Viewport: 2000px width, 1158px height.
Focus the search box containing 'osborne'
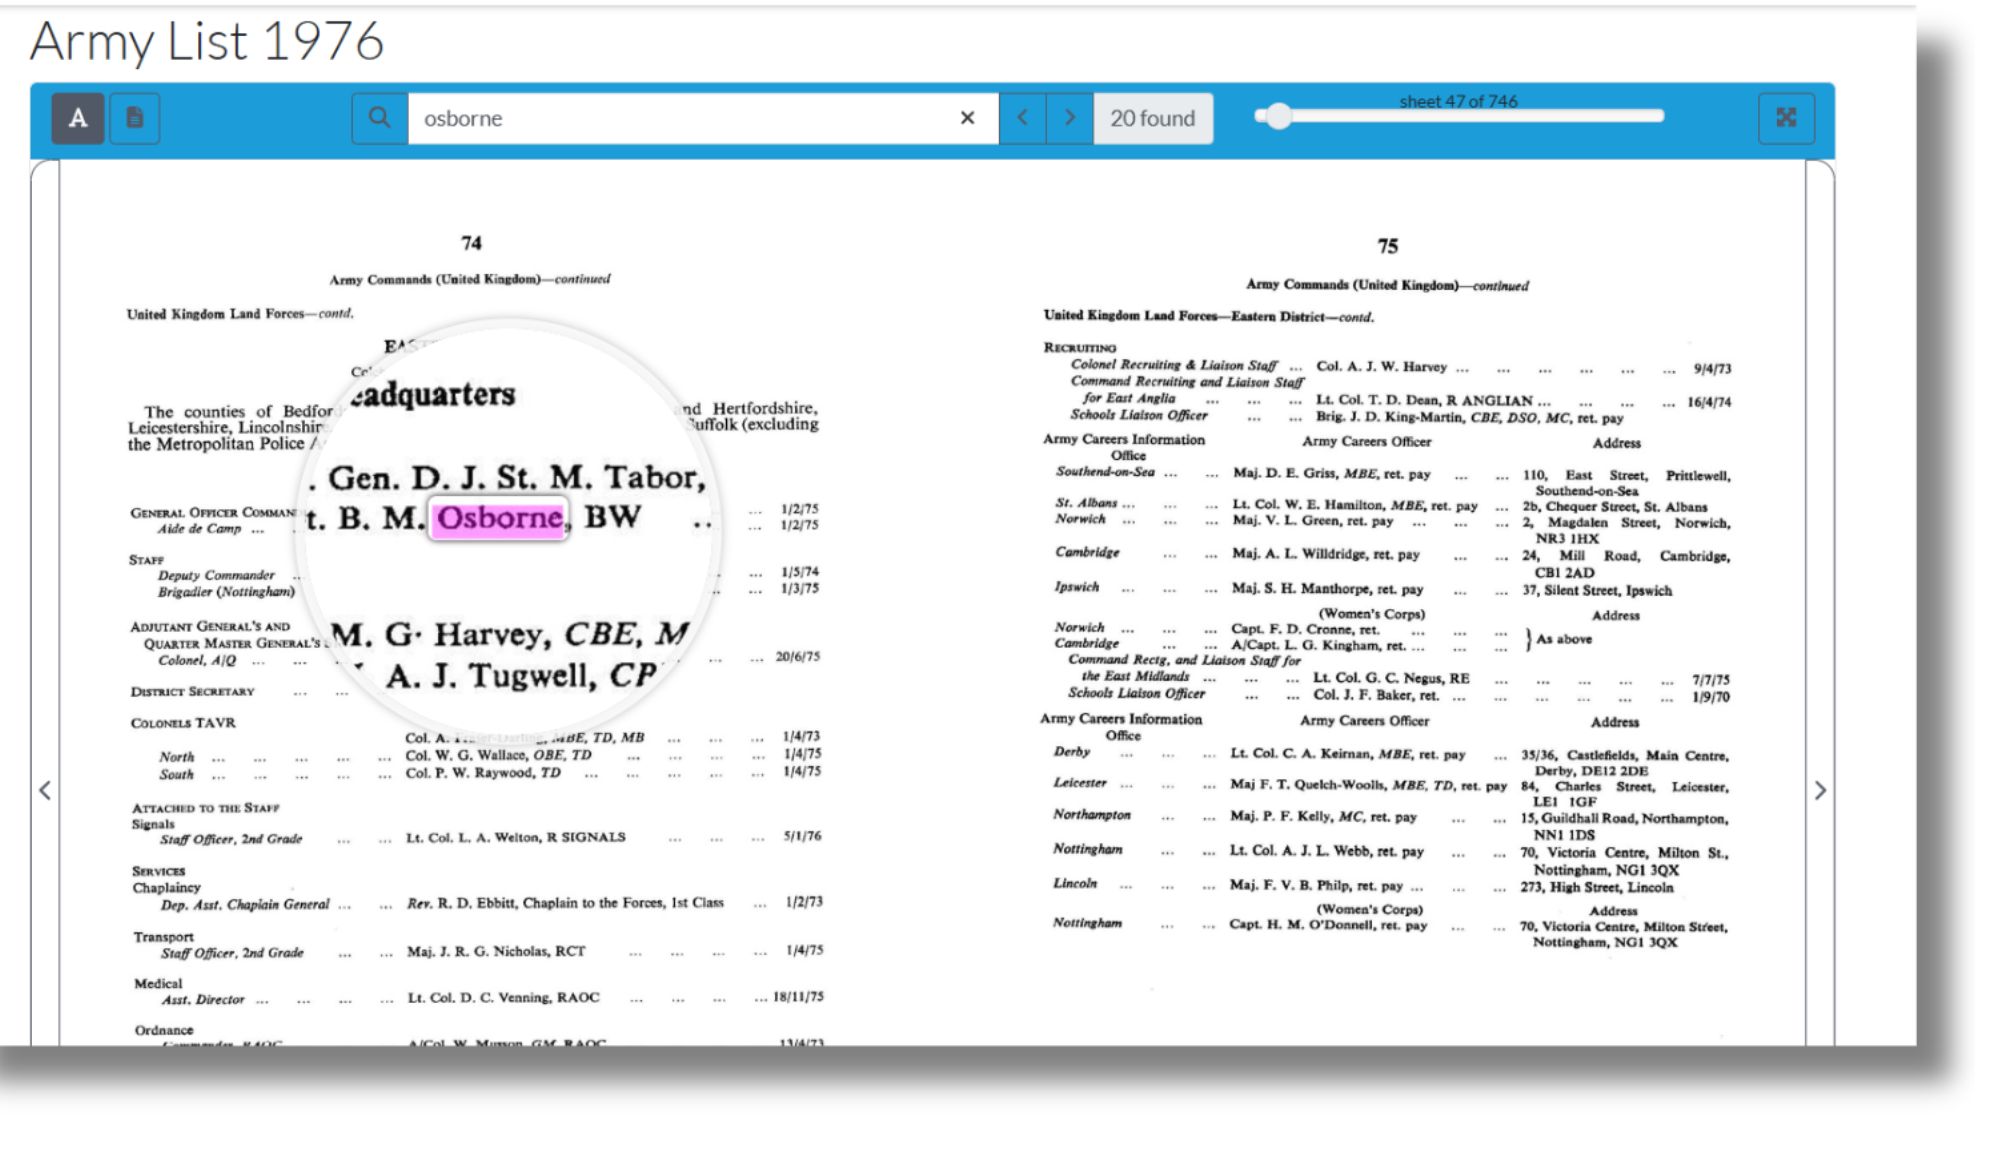pos(702,118)
